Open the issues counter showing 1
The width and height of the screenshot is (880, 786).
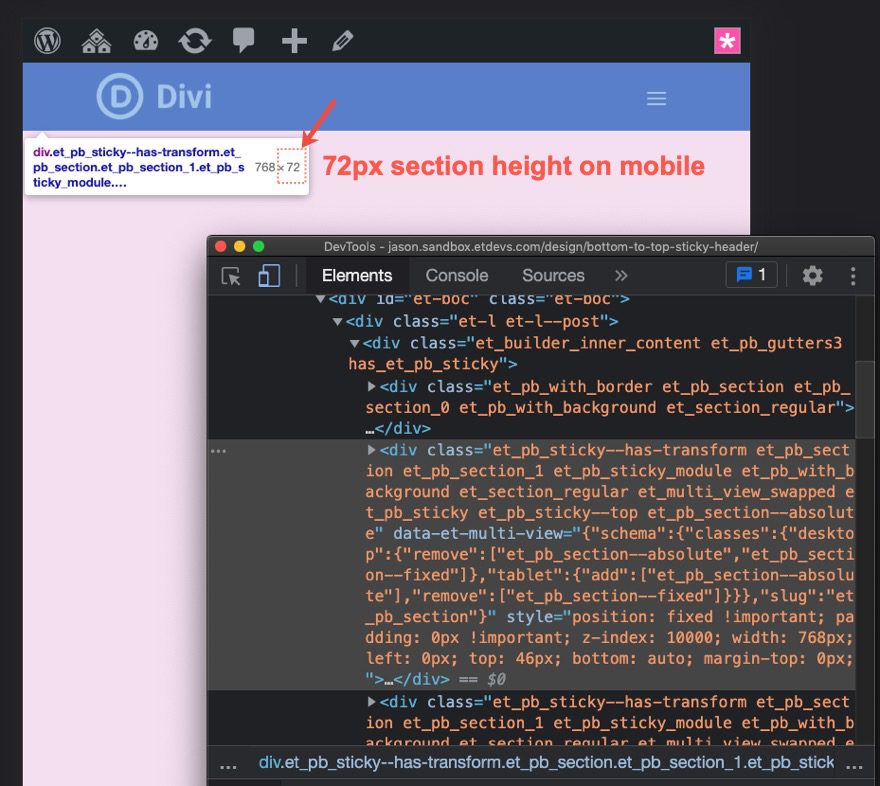click(x=751, y=274)
